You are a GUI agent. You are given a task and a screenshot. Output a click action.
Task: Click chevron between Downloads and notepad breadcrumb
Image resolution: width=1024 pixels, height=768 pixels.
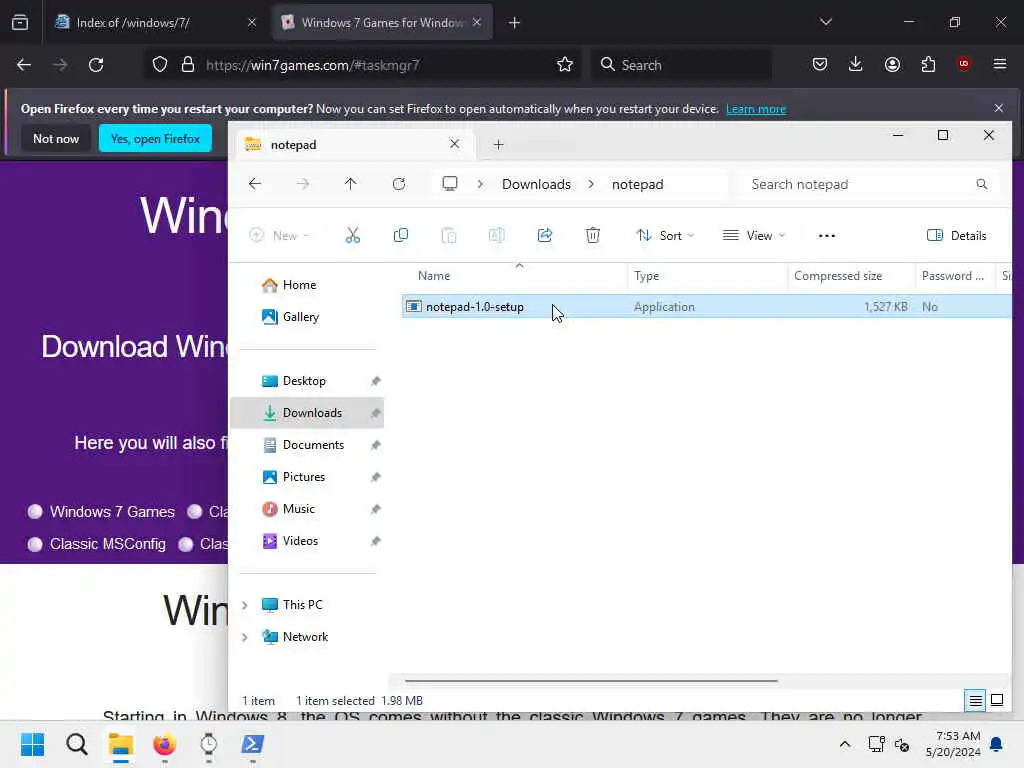[x=591, y=184]
